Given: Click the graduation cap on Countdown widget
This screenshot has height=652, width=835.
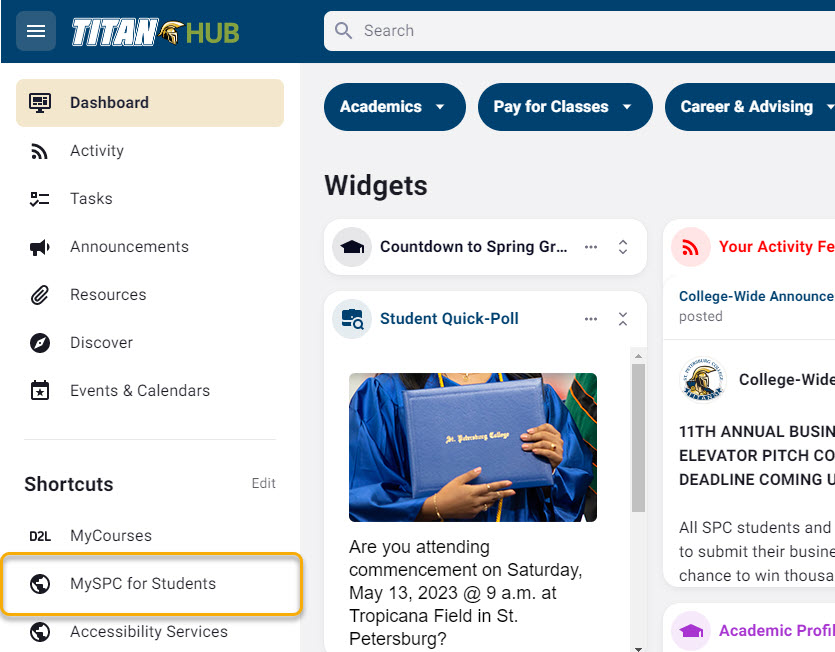Looking at the screenshot, I should coord(352,247).
